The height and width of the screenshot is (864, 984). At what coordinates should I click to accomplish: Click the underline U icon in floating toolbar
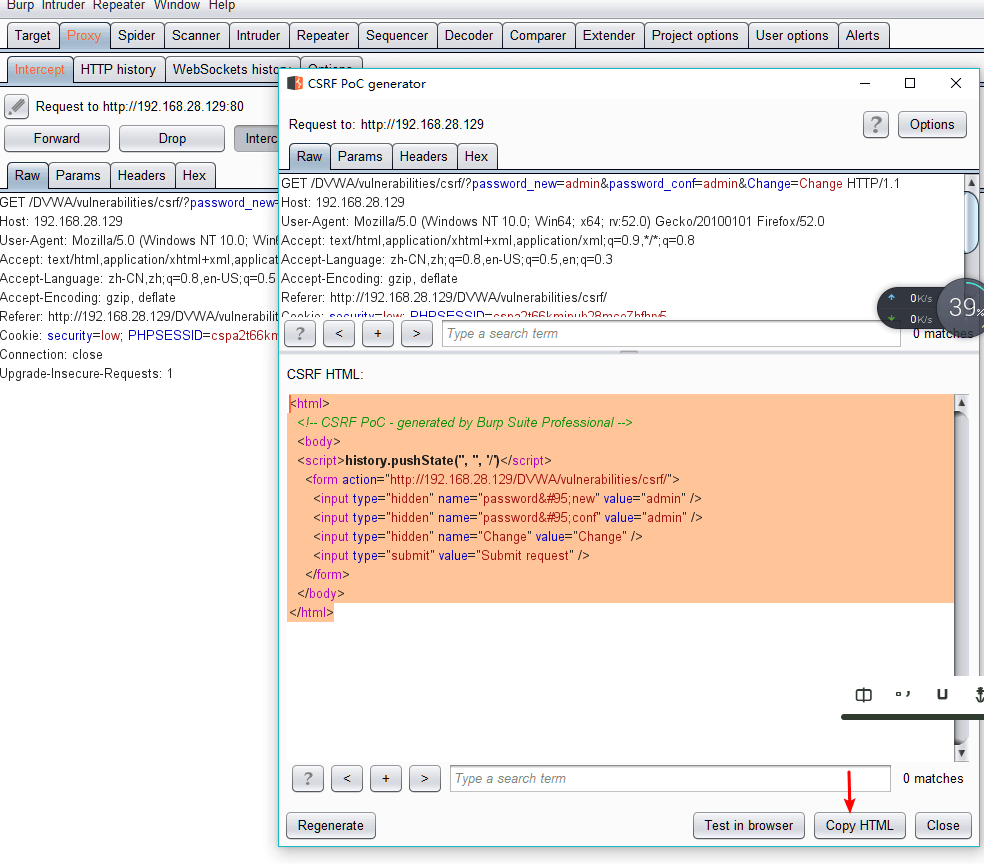[942, 694]
